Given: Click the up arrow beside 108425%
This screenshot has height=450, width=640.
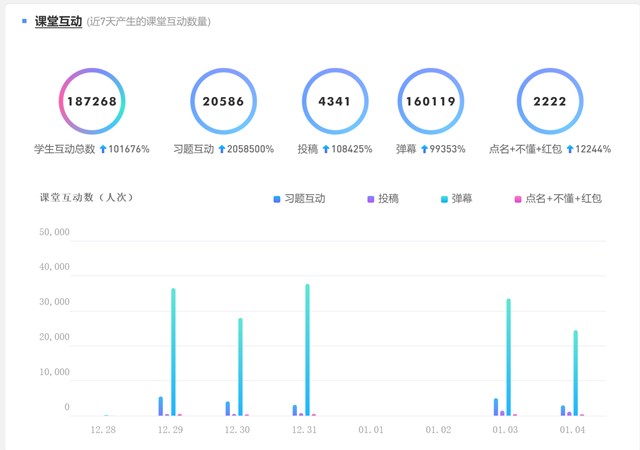Looking at the screenshot, I should pyautogui.click(x=326, y=149).
